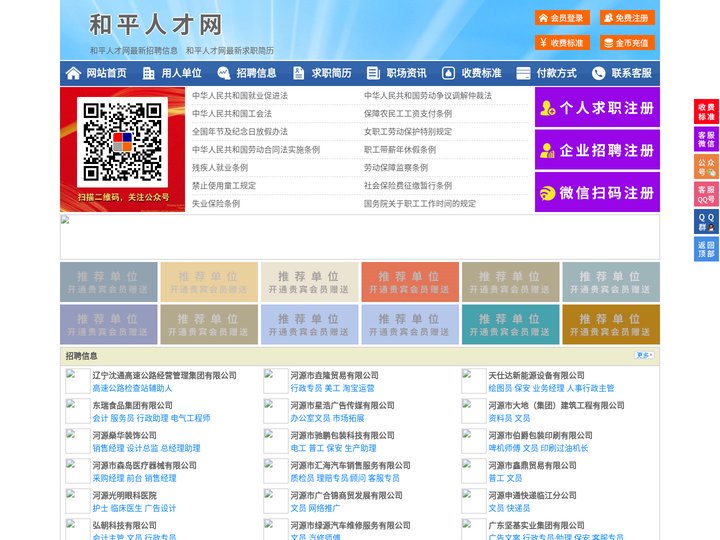Click the person icon on 个人求职注册 banner
The width and height of the screenshot is (720, 540).
pyautogui.click(x=548, y=108)
